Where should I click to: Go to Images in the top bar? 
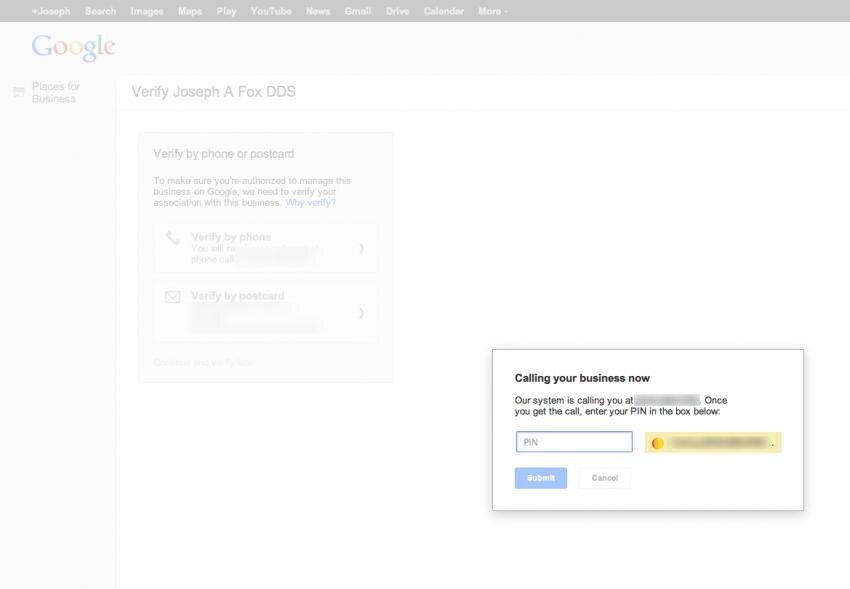pyautogui.click(x=147, y=11)
